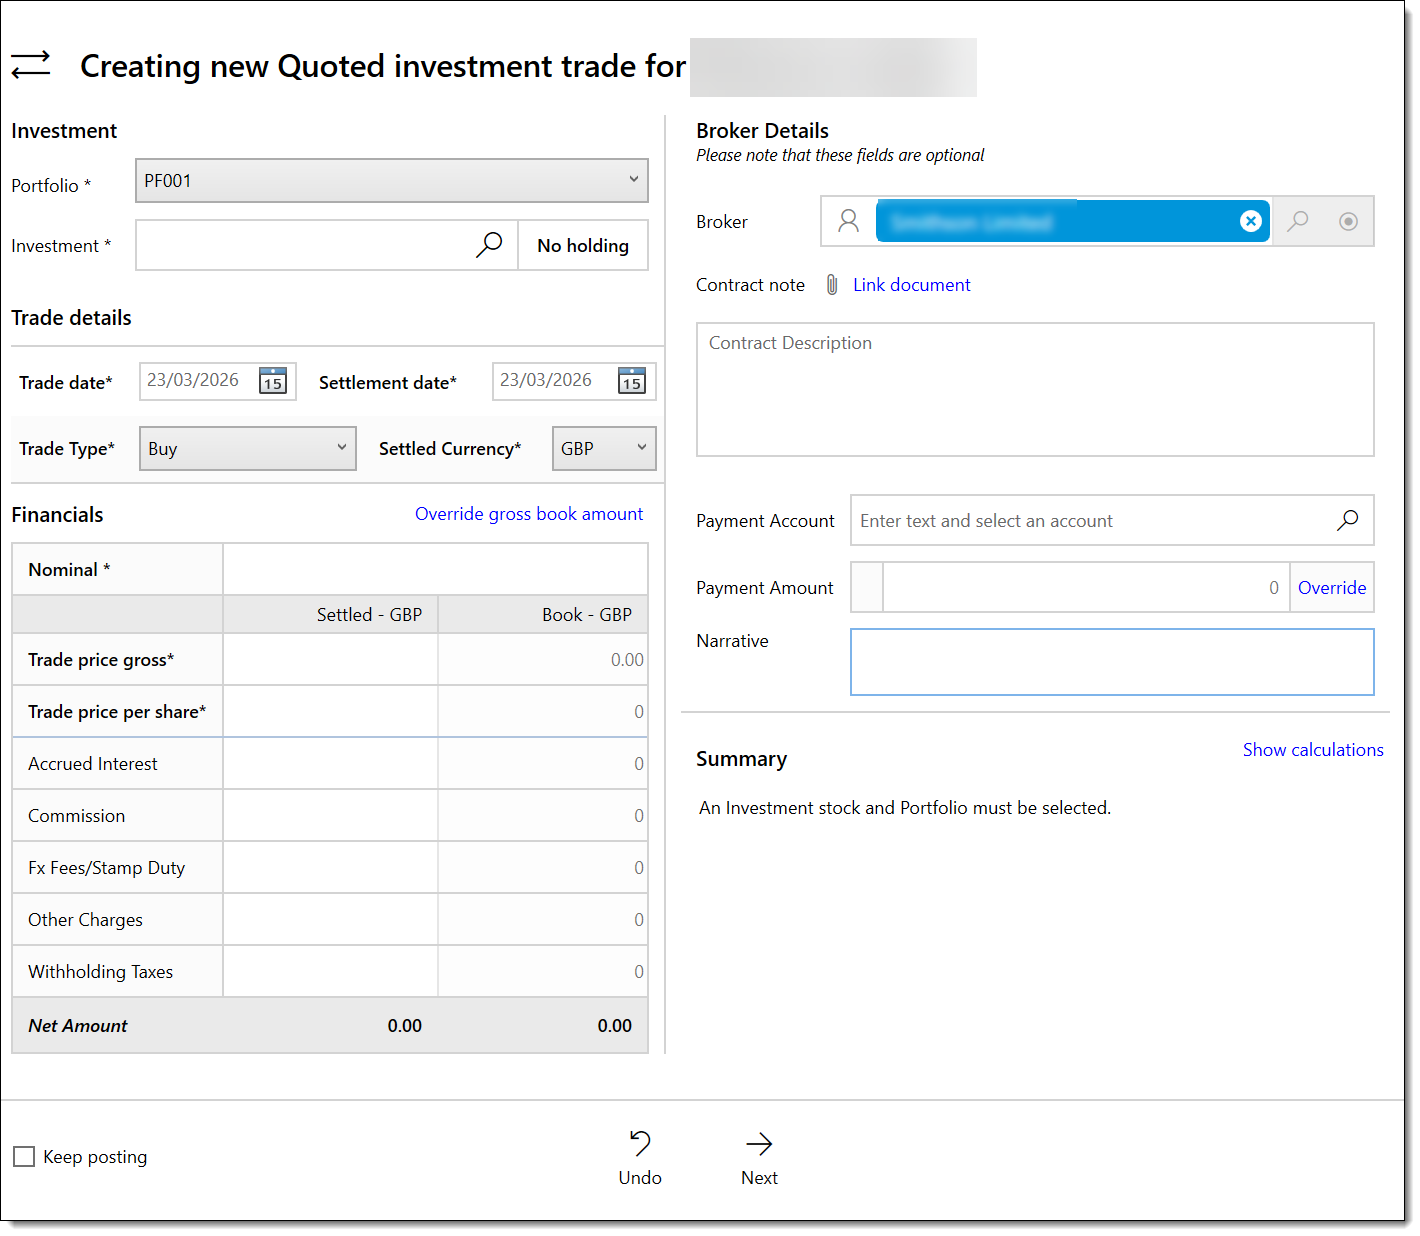Viewport: 1420px width, 1236px height.
Task: Click Override next to Payment Amount
Action: click(1331, 588)
